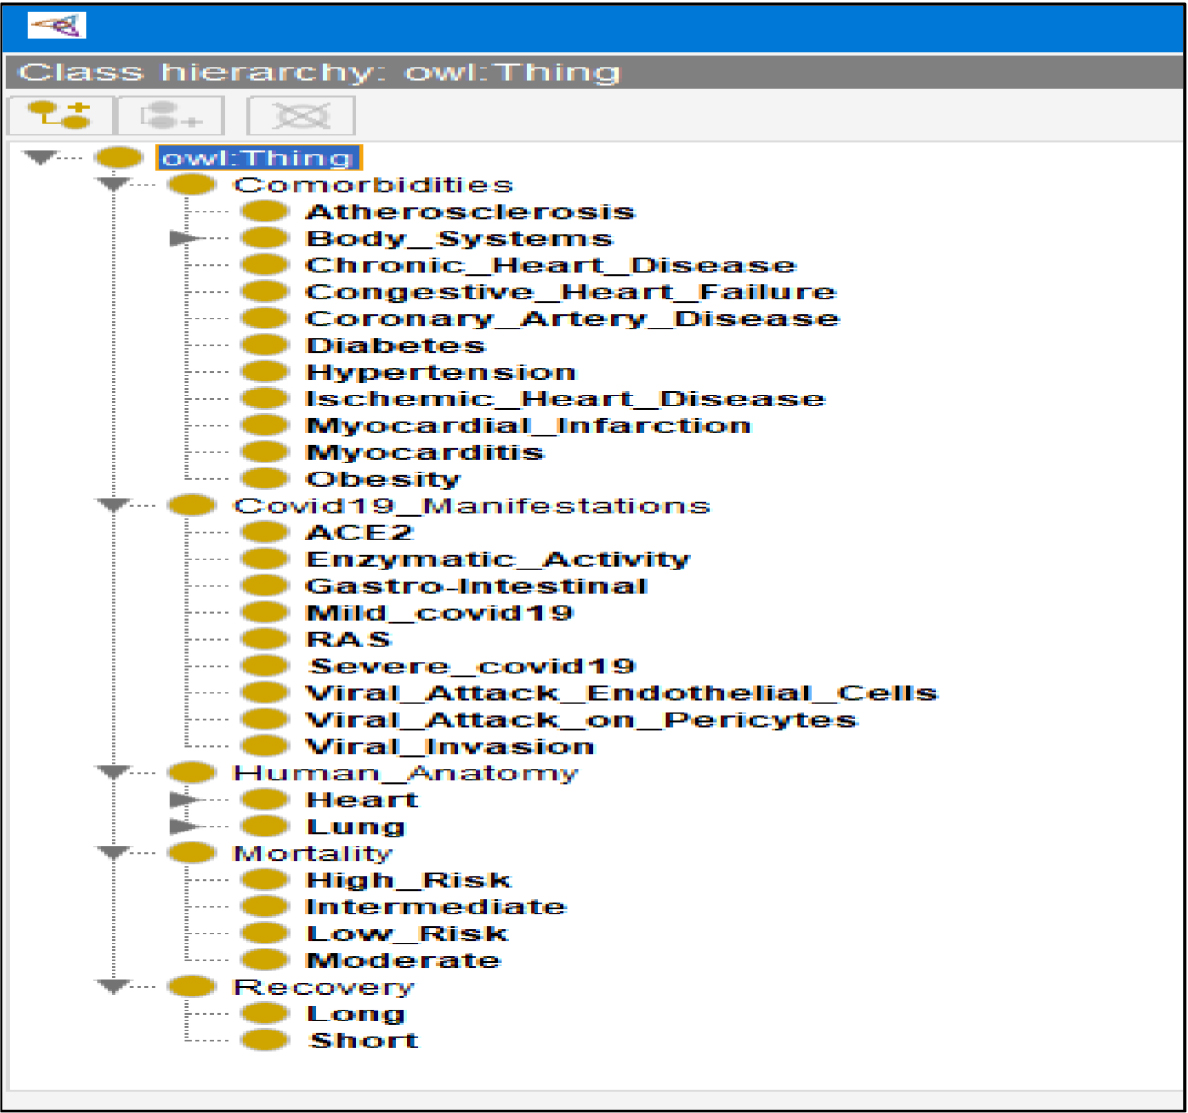Click the delete class toolbar icon

click(301, 115)
